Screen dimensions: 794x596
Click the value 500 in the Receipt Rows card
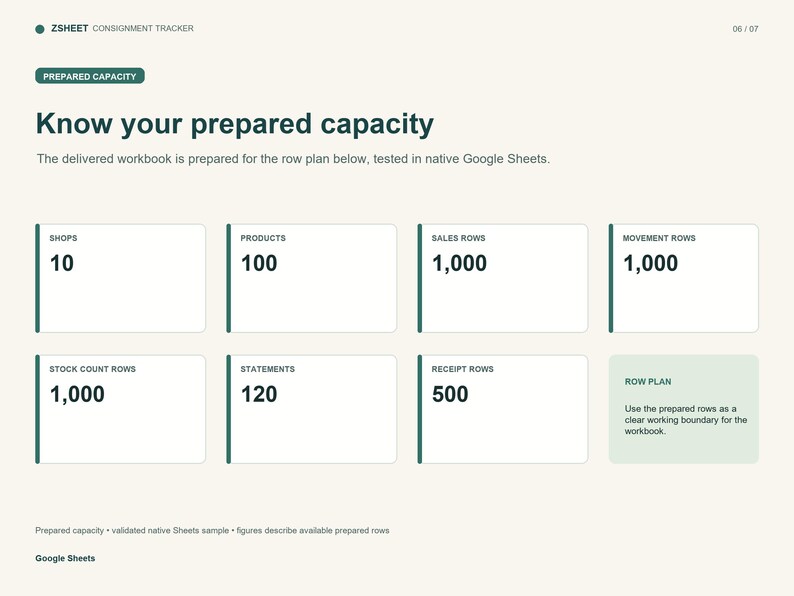(450, 394)
